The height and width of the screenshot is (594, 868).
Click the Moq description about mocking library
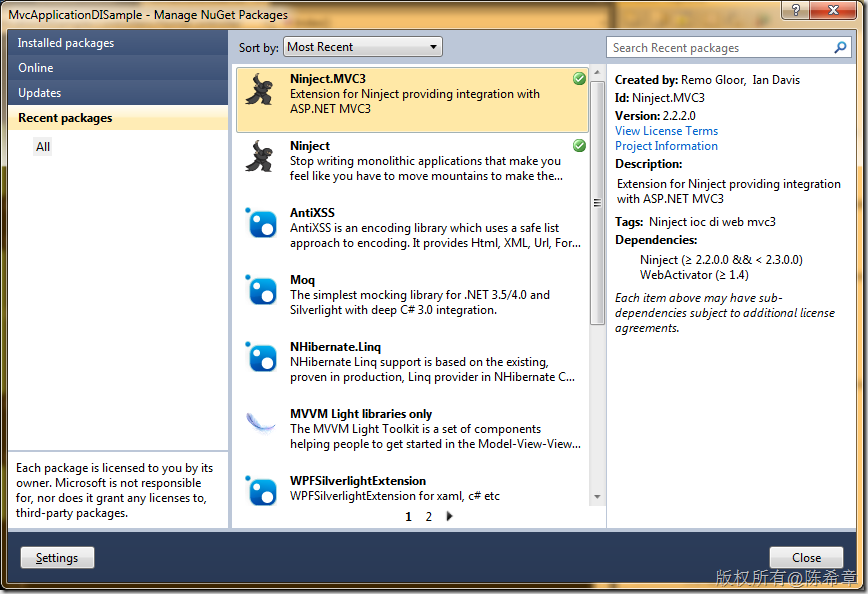tap(420, 302)
